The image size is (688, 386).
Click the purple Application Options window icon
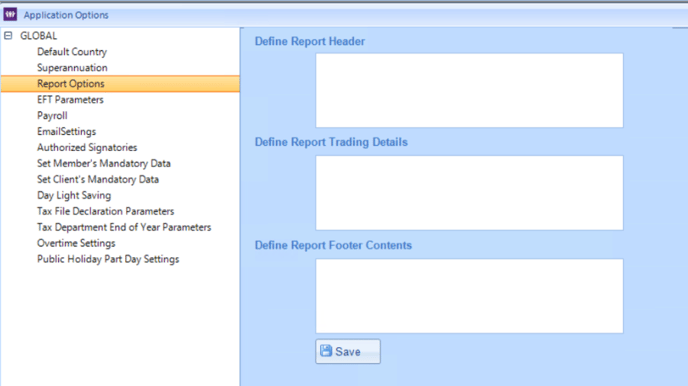[x=10, y=14]
